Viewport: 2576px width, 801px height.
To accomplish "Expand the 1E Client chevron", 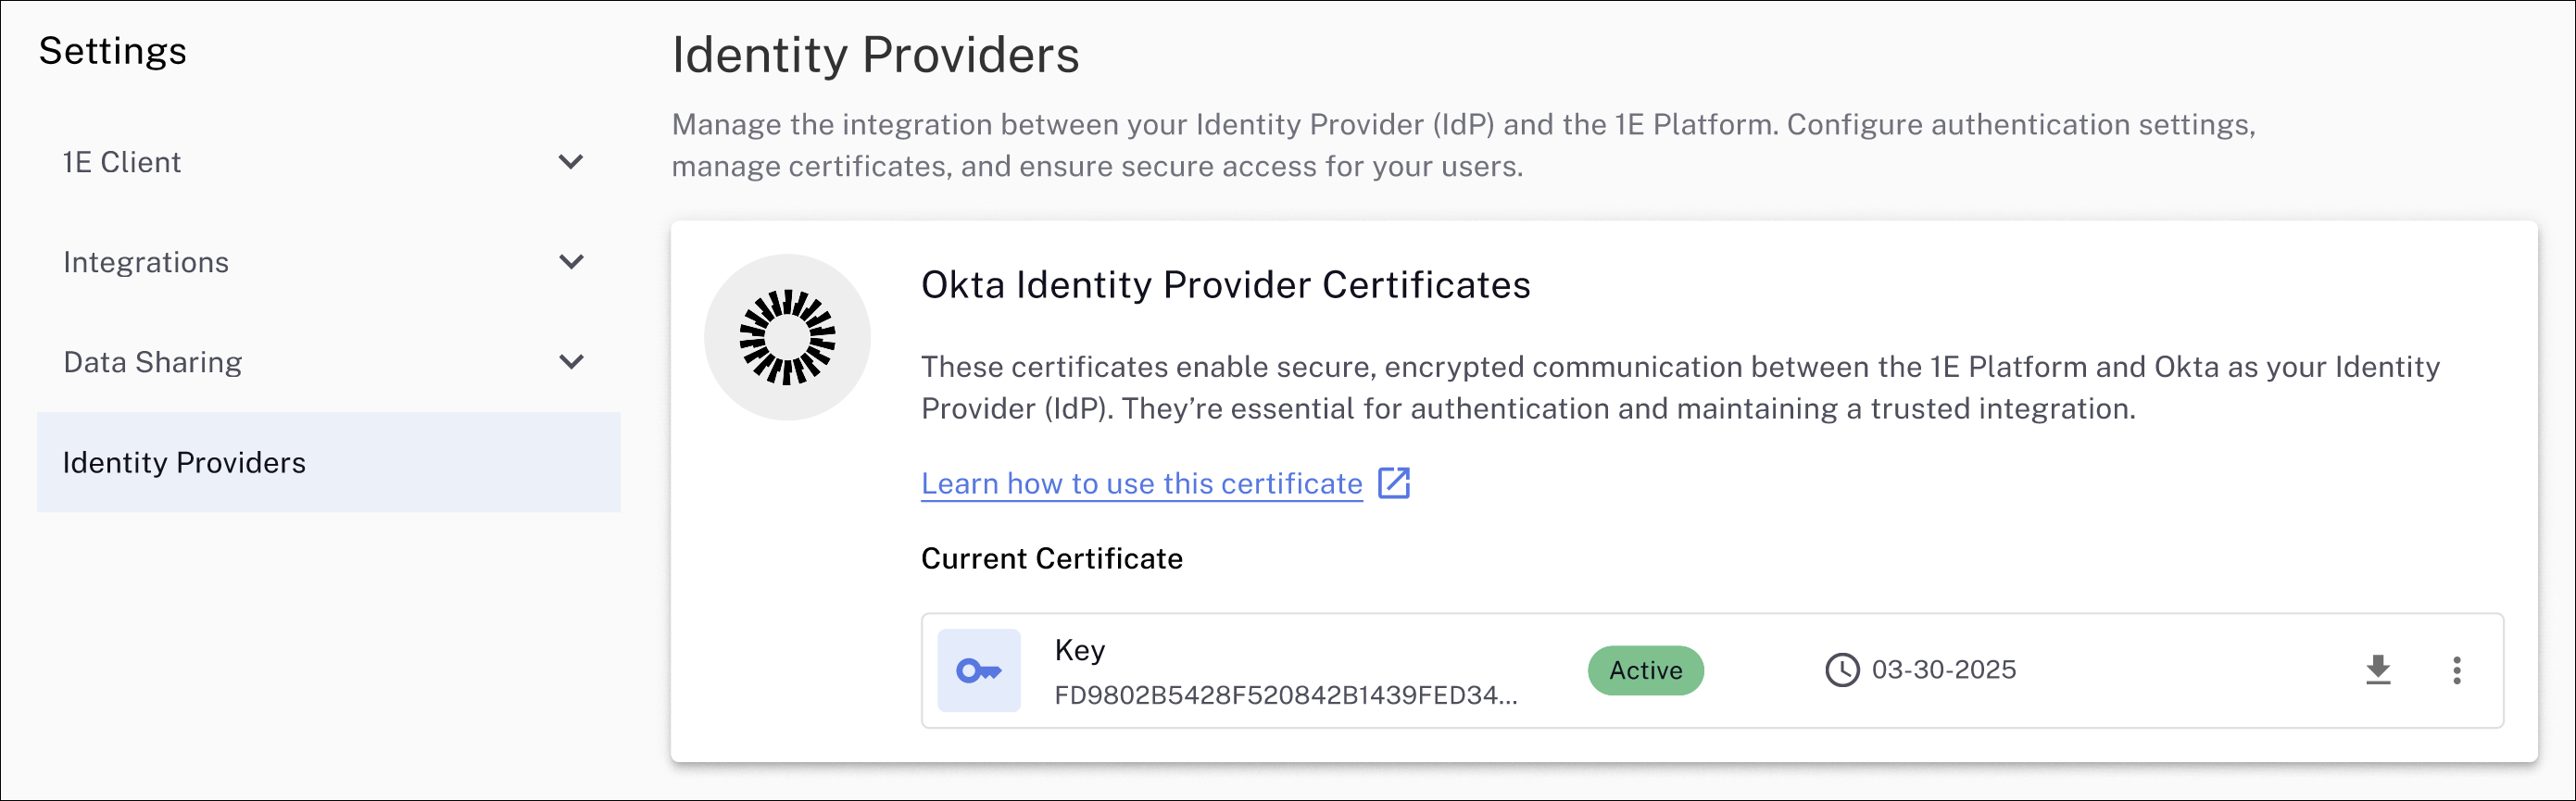I will [571, 162].
